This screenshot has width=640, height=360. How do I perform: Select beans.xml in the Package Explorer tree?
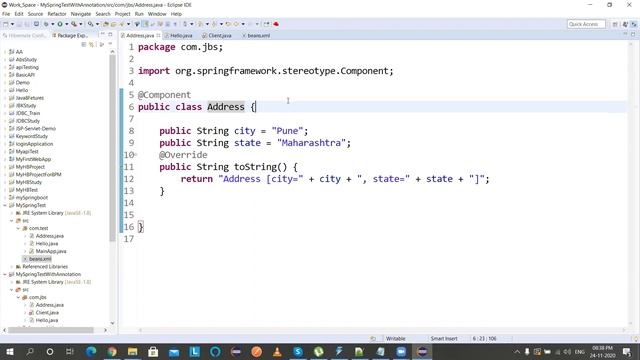(40, 259)
